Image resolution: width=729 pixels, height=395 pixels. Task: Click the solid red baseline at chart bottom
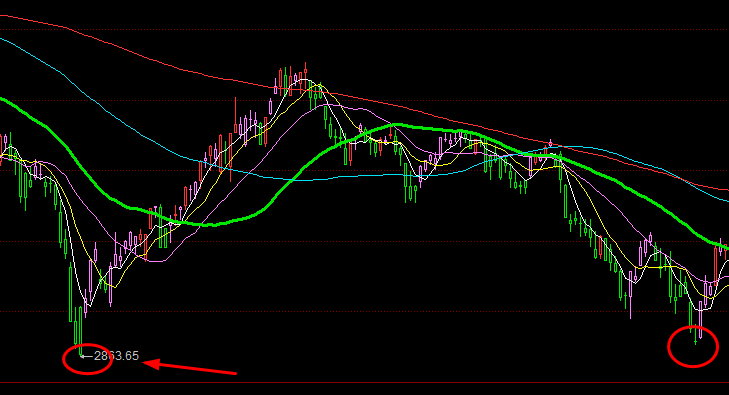point(364,382)
